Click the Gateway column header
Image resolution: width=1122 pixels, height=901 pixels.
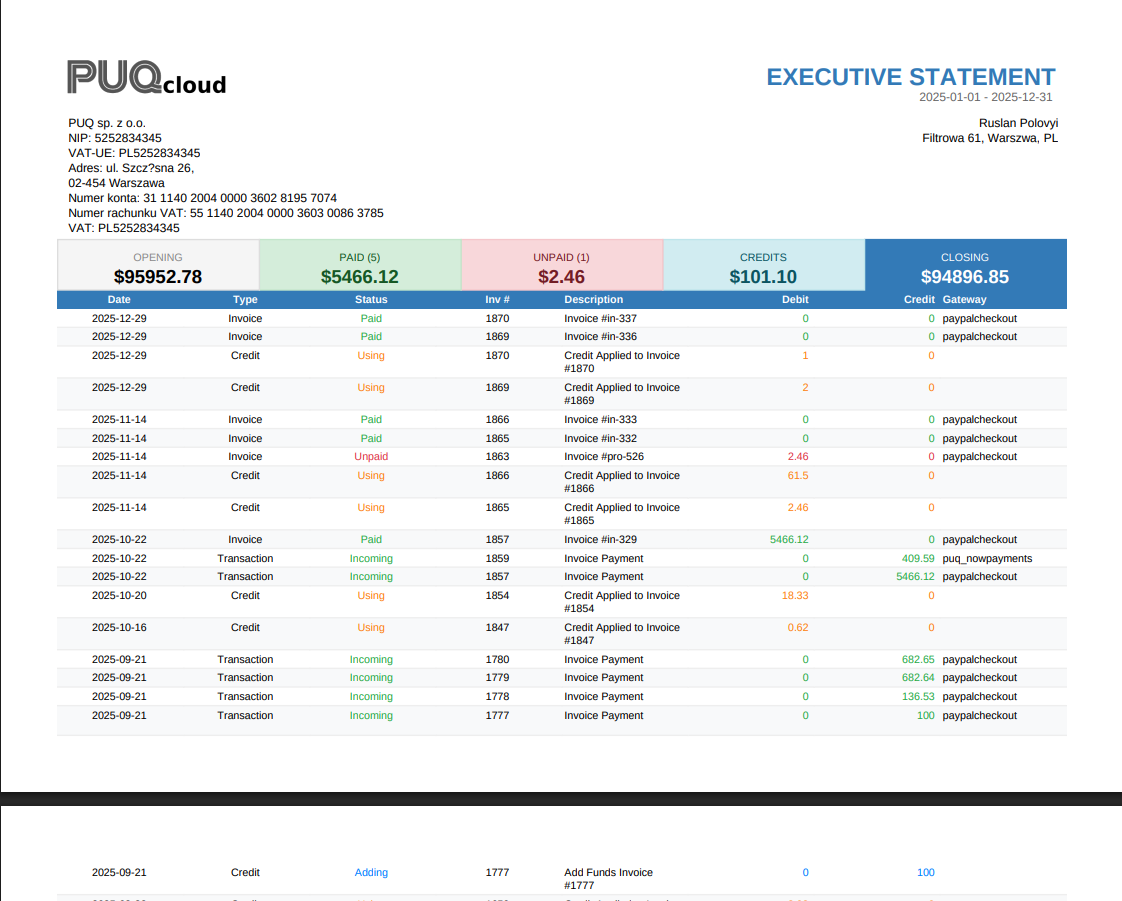tap(964, 299)
